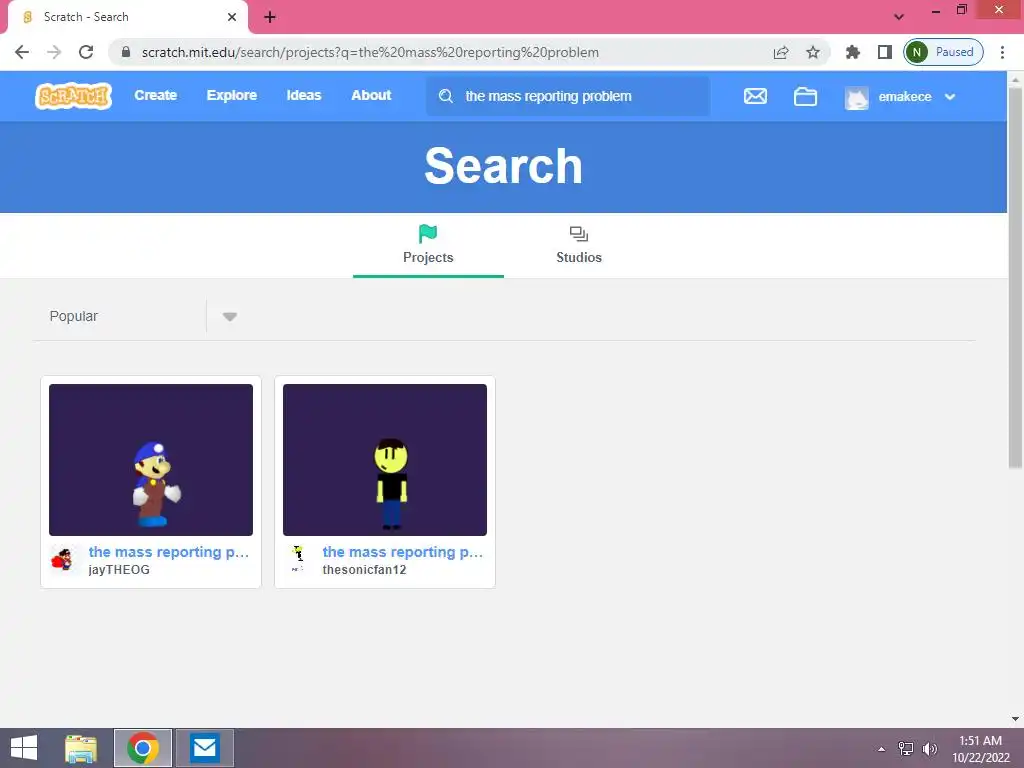
Task: Open the browser extensions puzzle icon
Action: pyautogui.click(x=852, y=52)
